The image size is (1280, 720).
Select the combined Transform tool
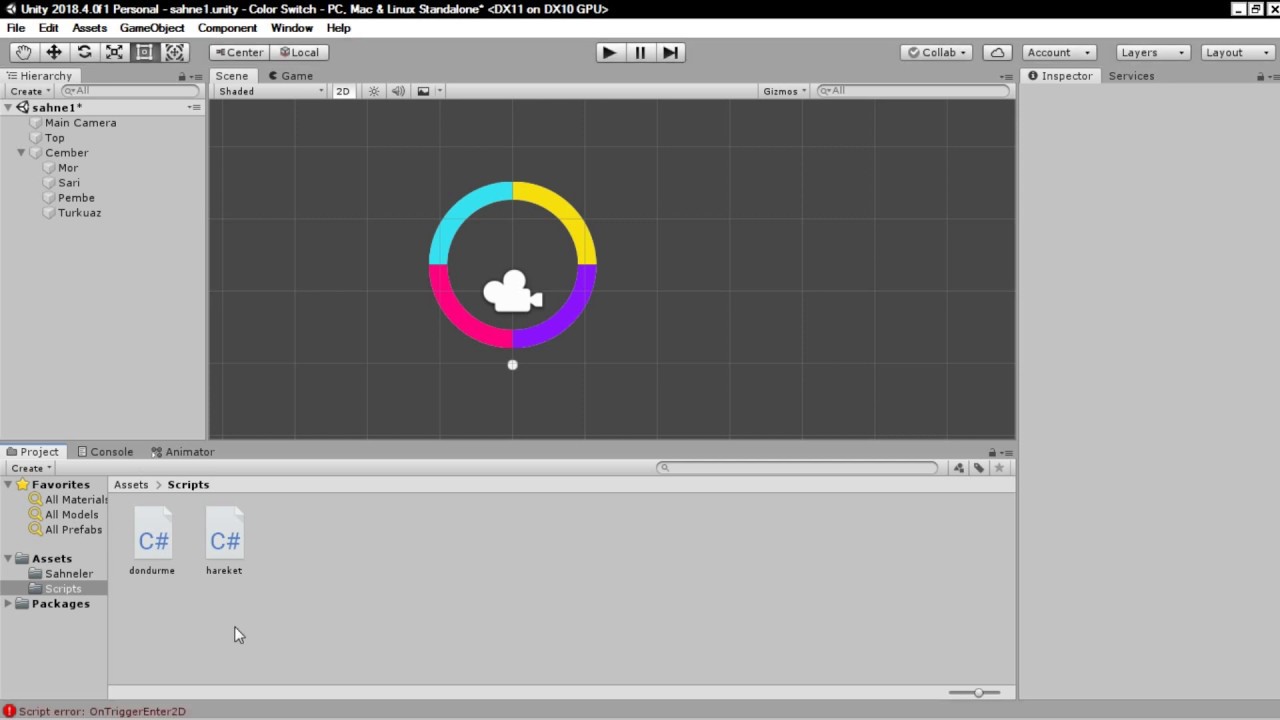(x=174, y=52)
